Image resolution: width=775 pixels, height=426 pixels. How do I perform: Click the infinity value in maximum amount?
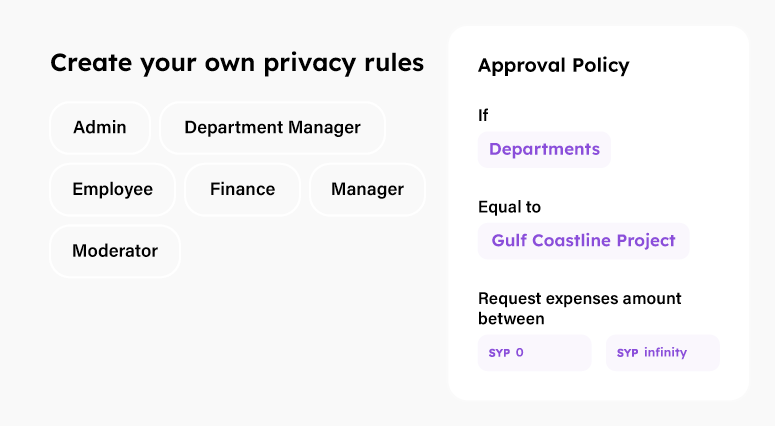(x=665, y=353)
